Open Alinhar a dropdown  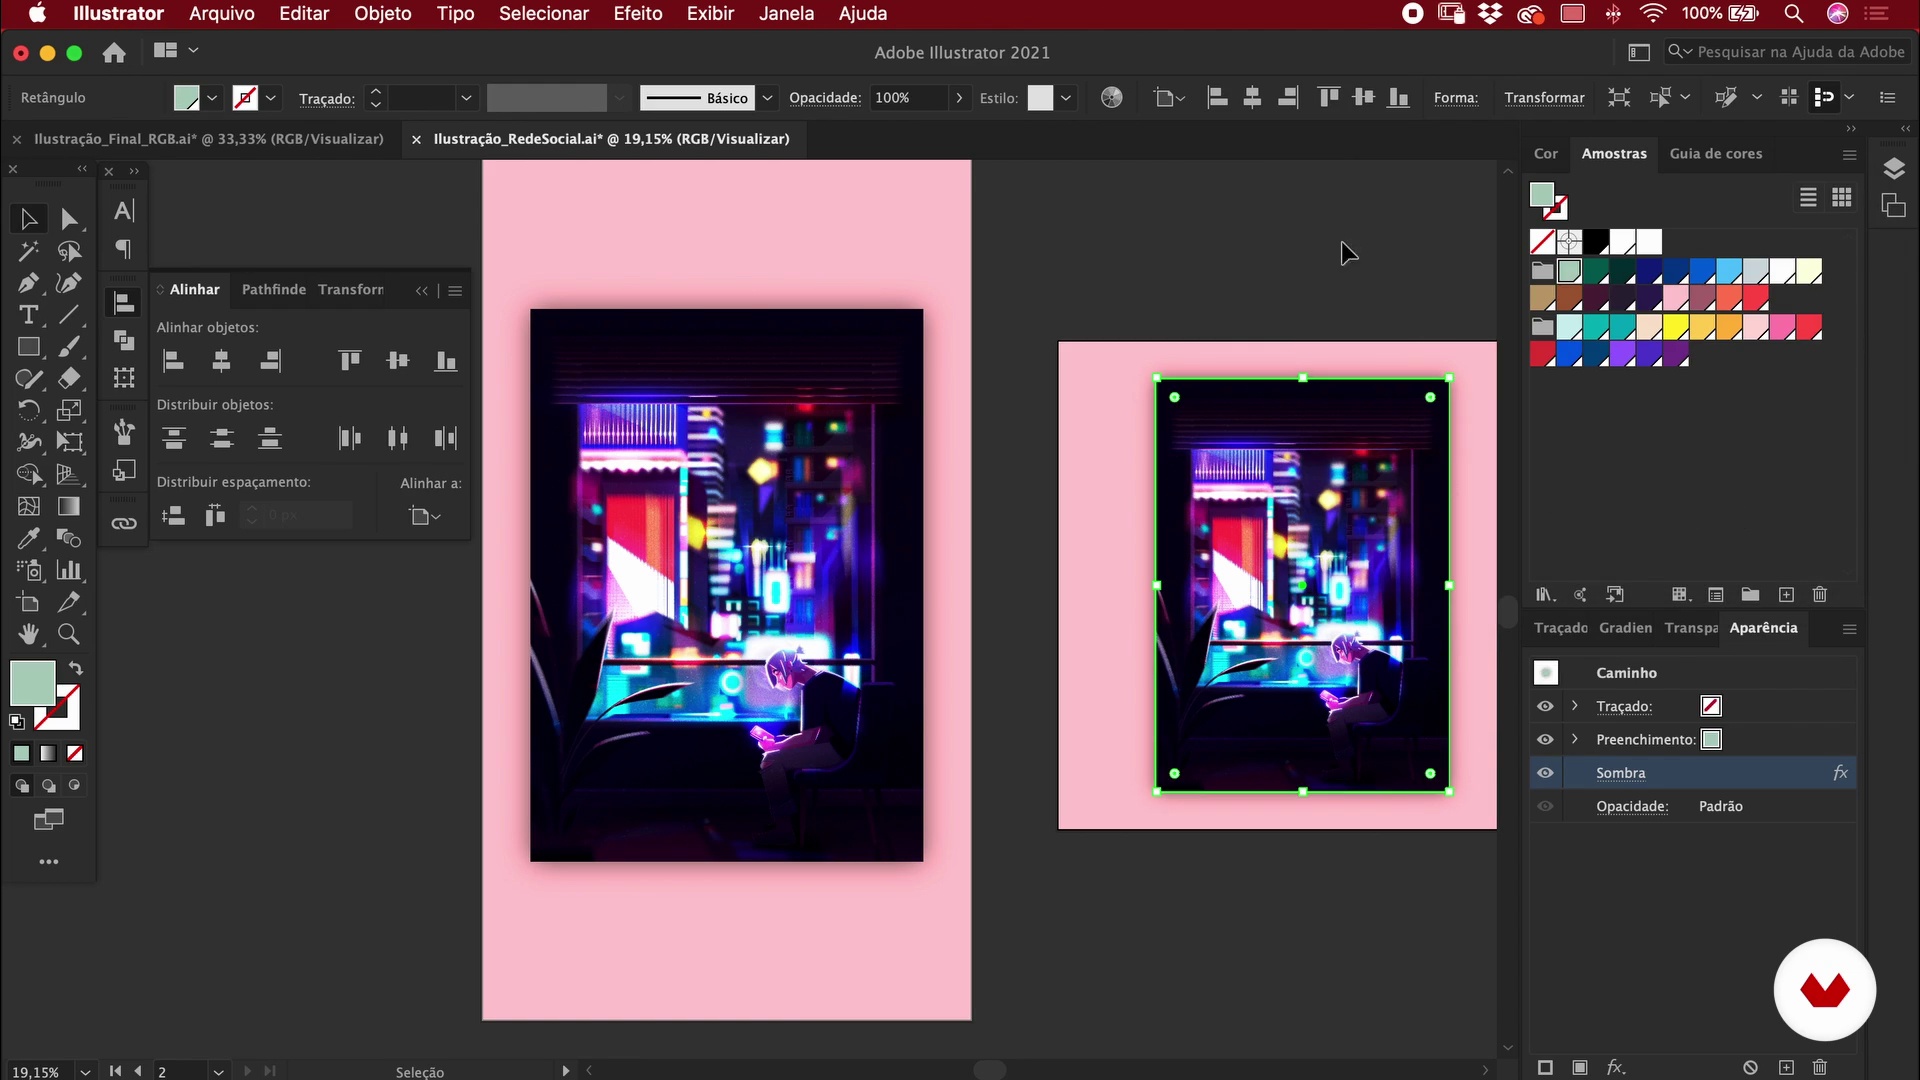tap(425, 516)
